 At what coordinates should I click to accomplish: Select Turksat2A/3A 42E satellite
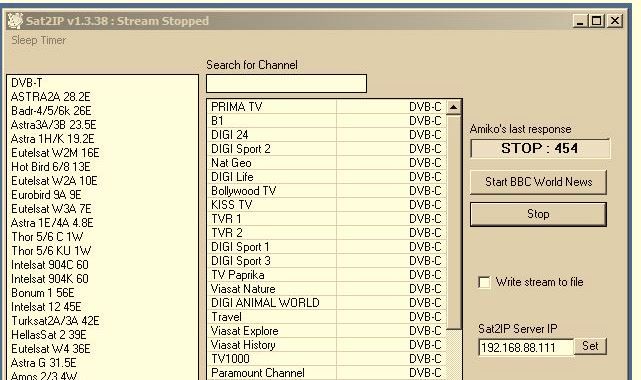click(x=103, y=321)
